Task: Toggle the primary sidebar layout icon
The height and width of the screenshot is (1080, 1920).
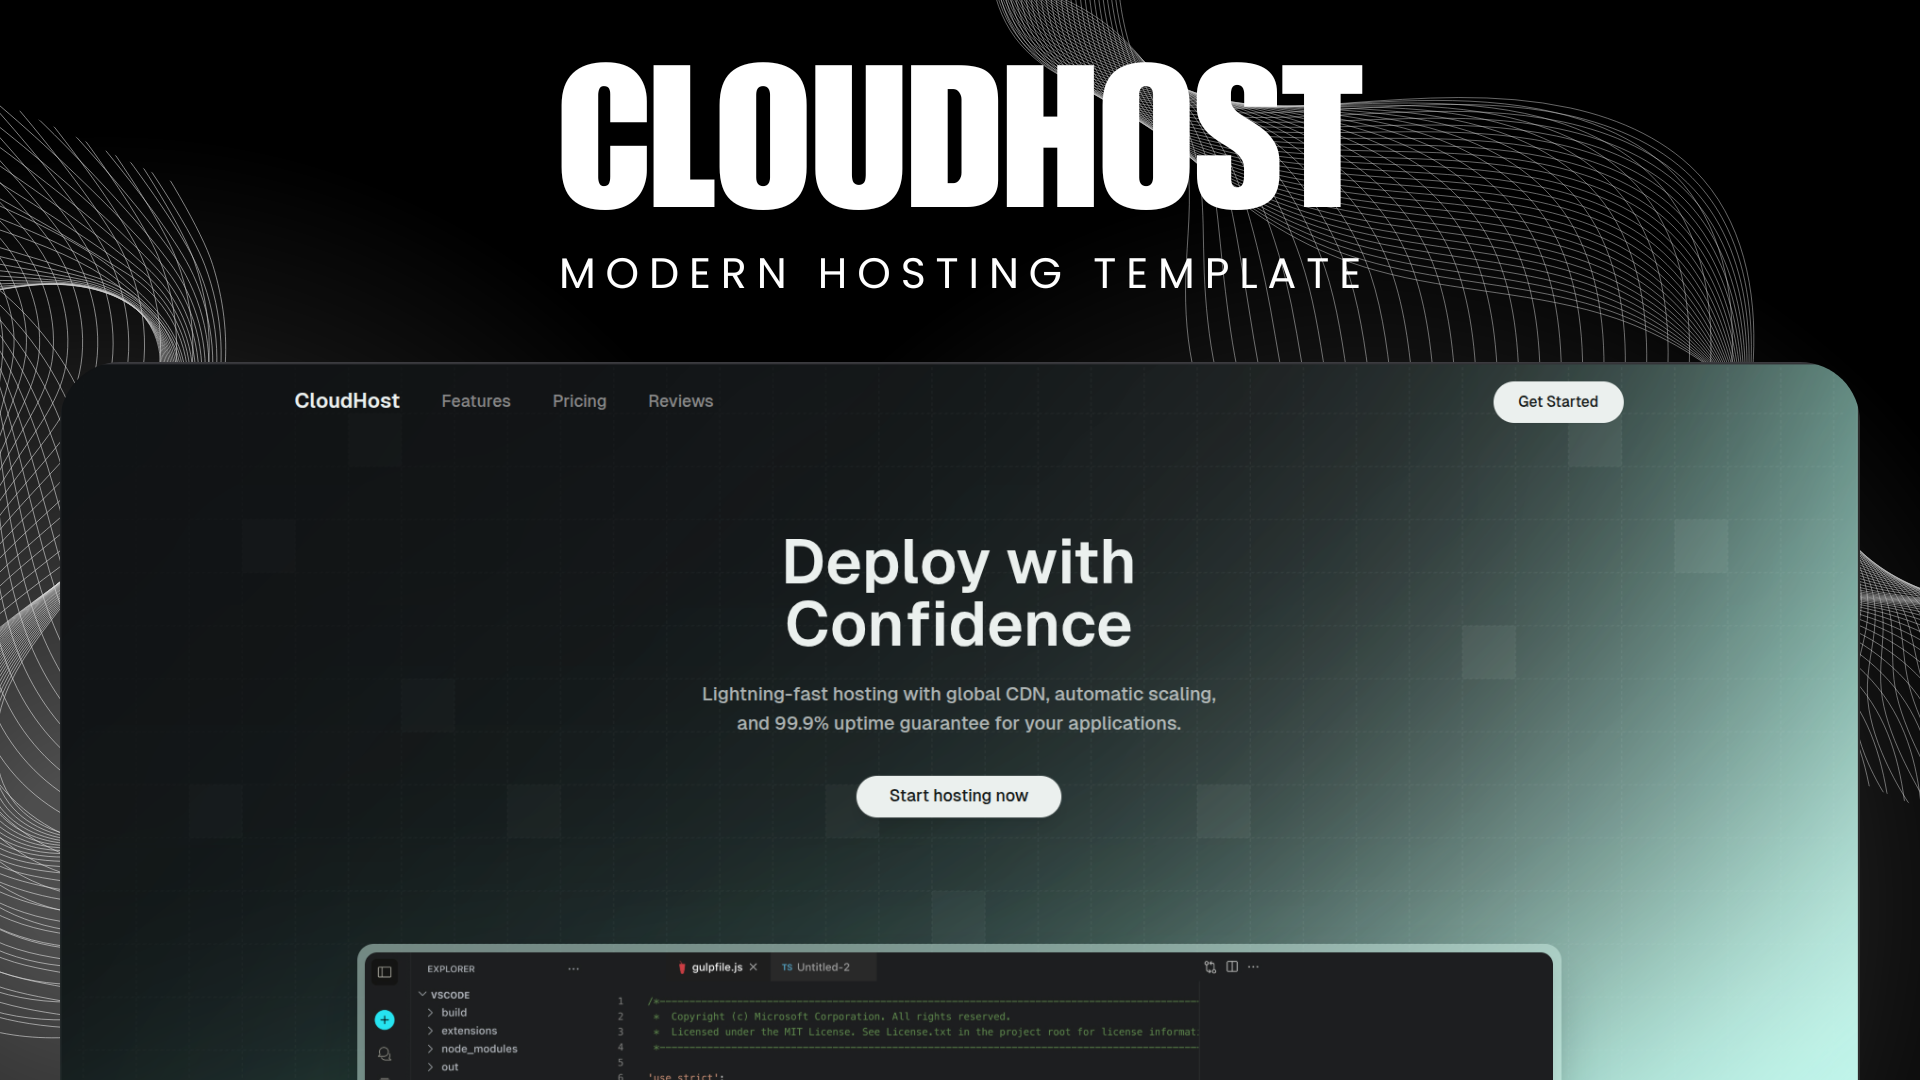Action: pyautogui.click(x=385, y=971)
